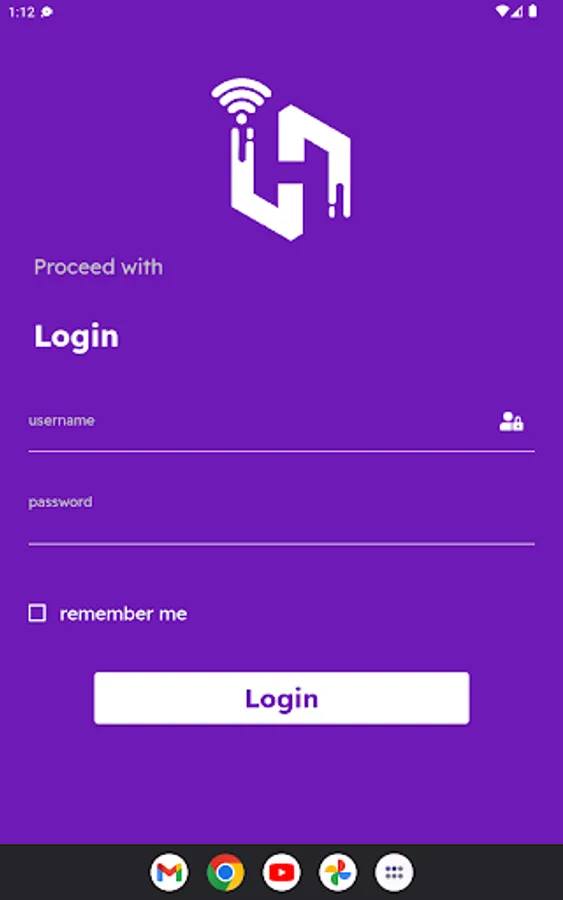Enable the remember me checkbox
This screenshot has height=900, width=563.
point(37,613)
